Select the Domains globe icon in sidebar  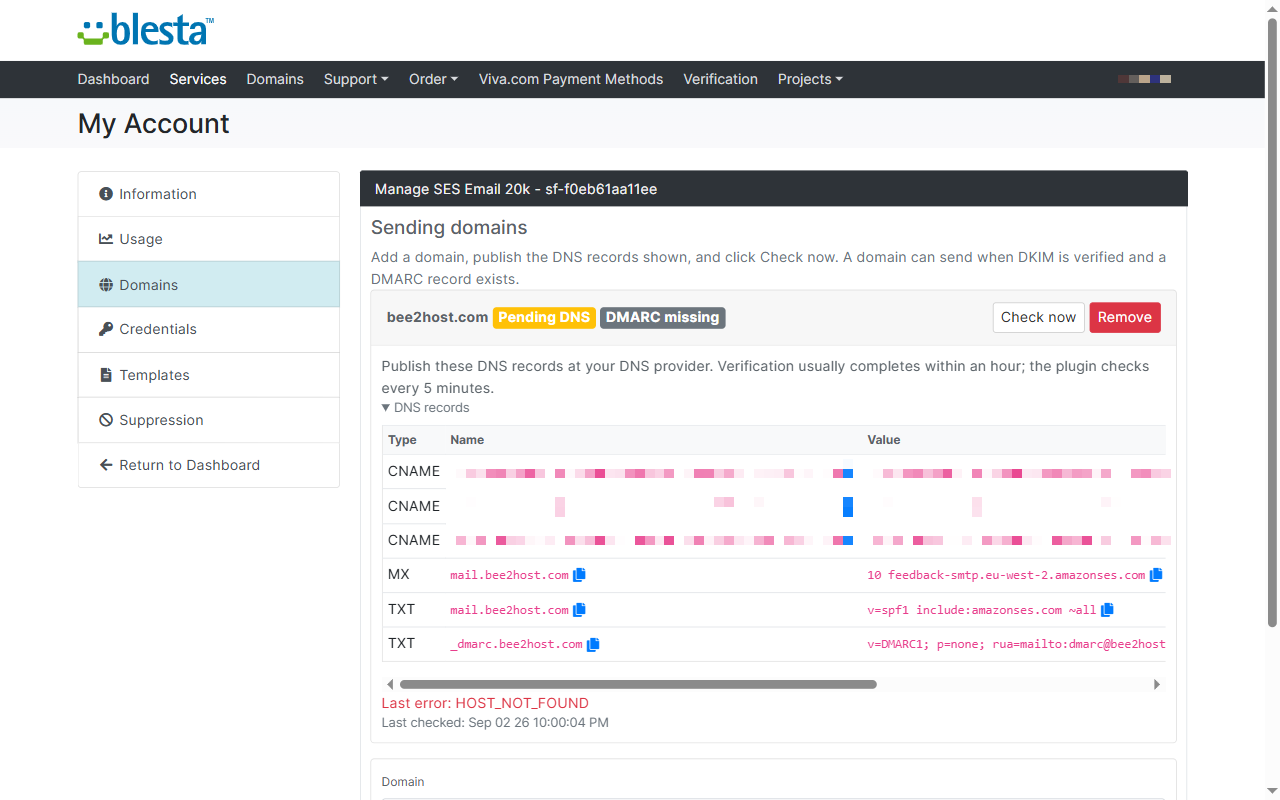(106, 285)
